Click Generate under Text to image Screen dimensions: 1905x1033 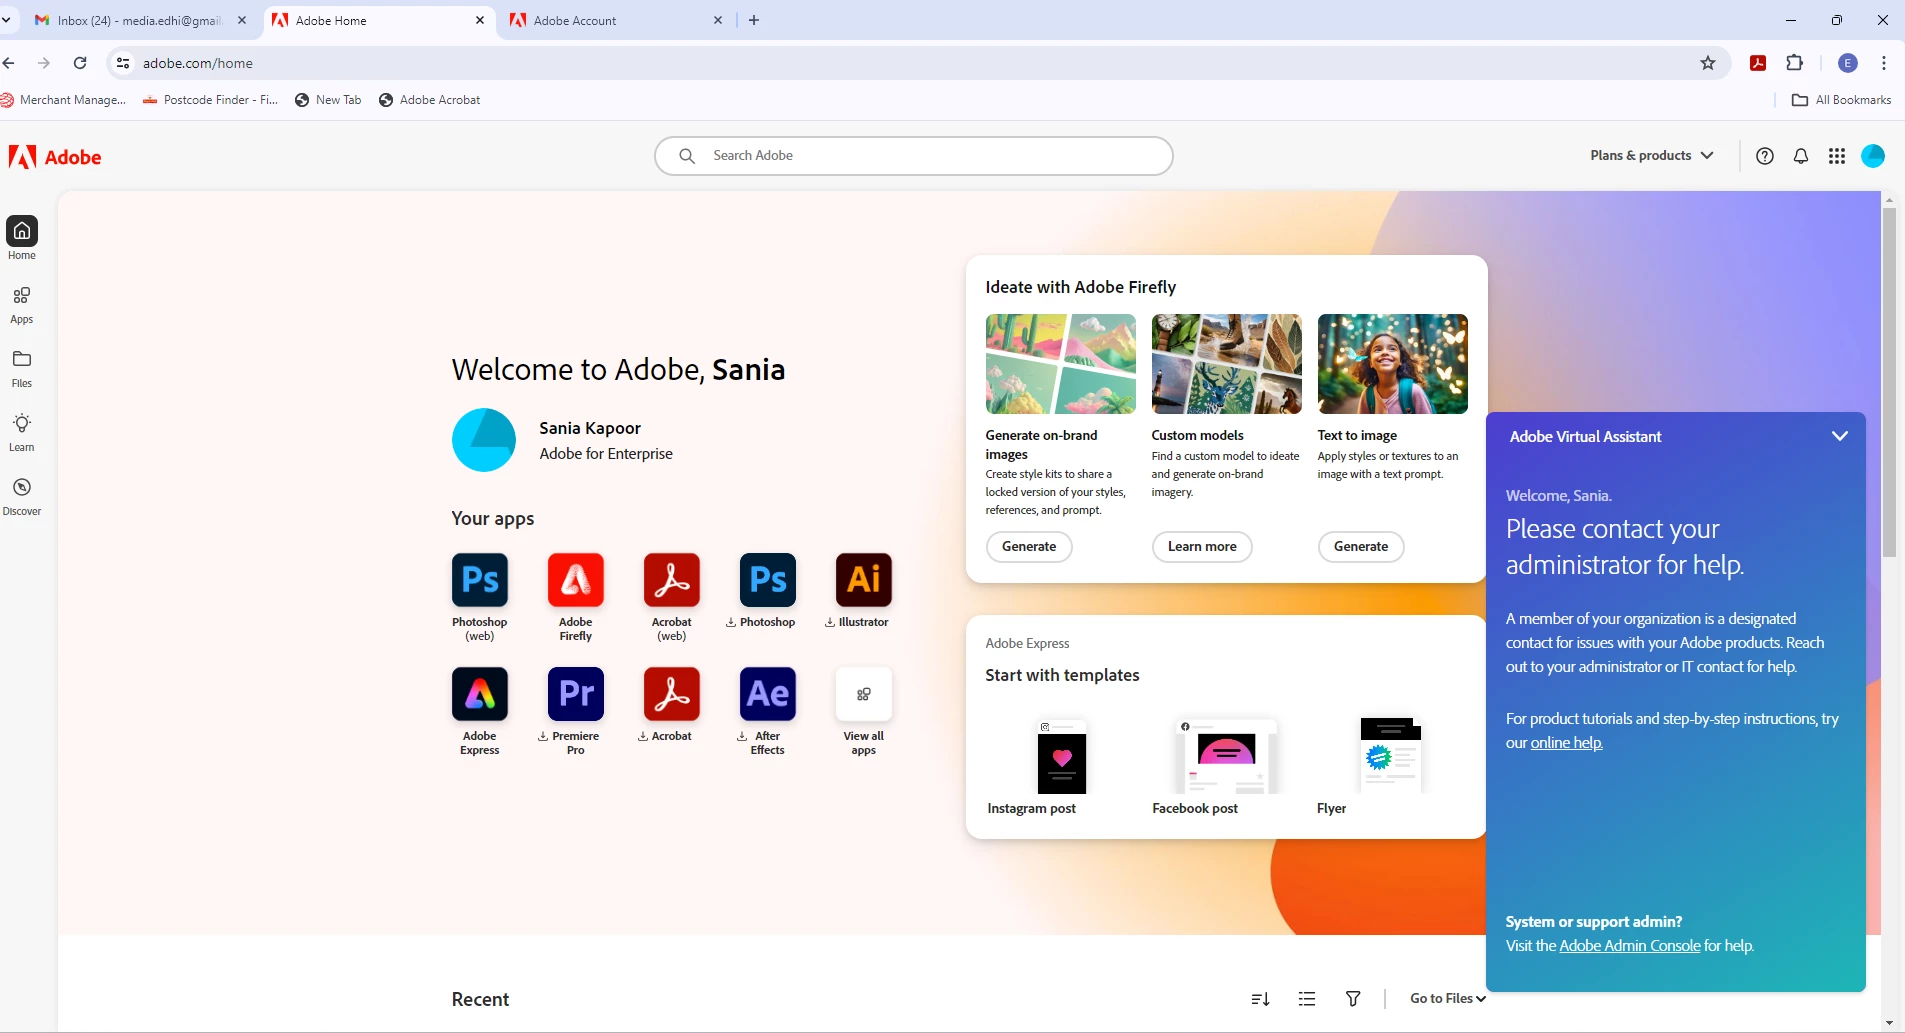click(1361, 547)
